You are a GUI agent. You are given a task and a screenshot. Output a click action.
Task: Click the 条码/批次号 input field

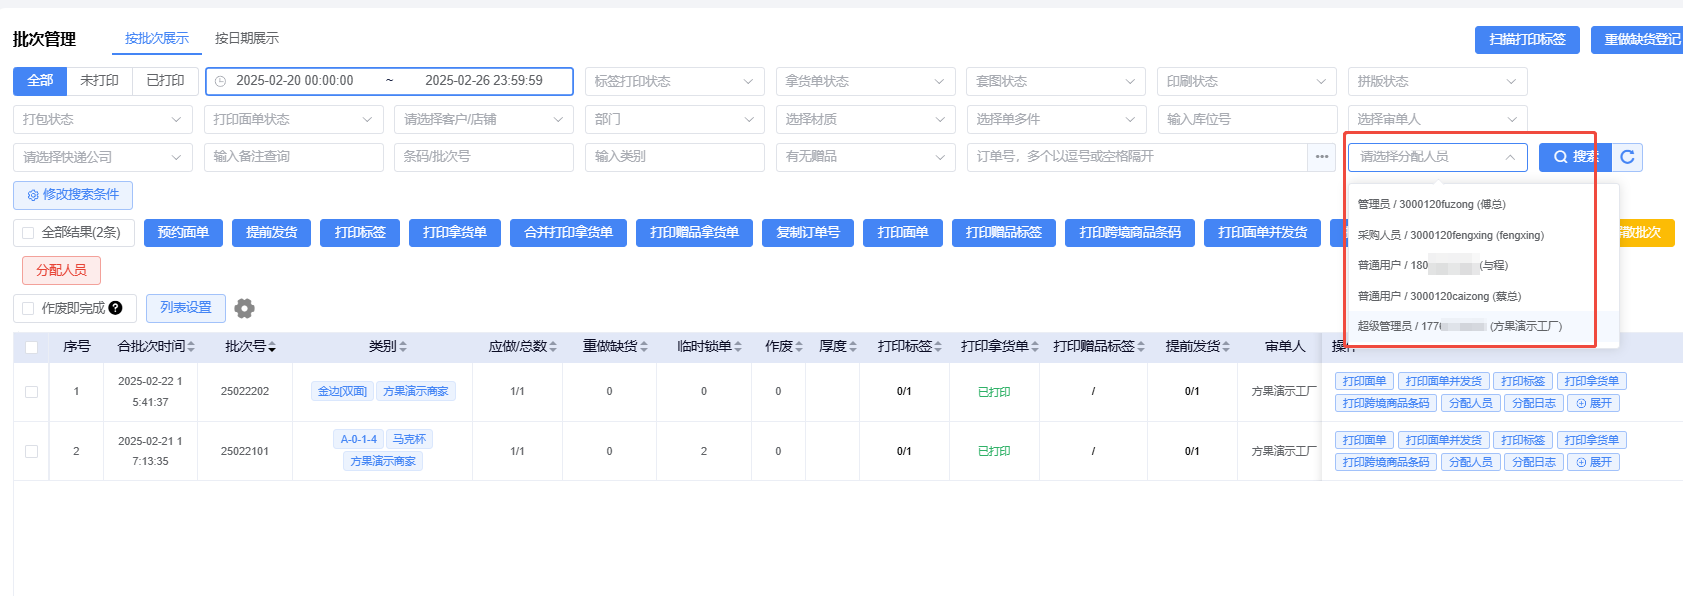[484, 157]
